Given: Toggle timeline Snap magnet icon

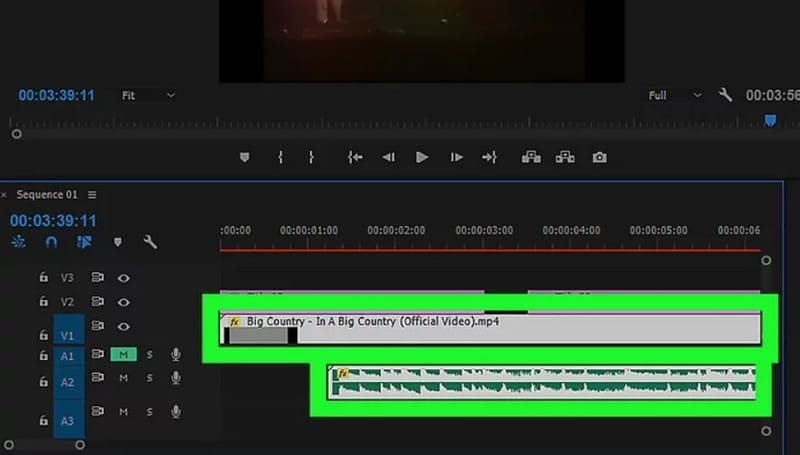Looking at the screenshot, I should tap(51, 242).
